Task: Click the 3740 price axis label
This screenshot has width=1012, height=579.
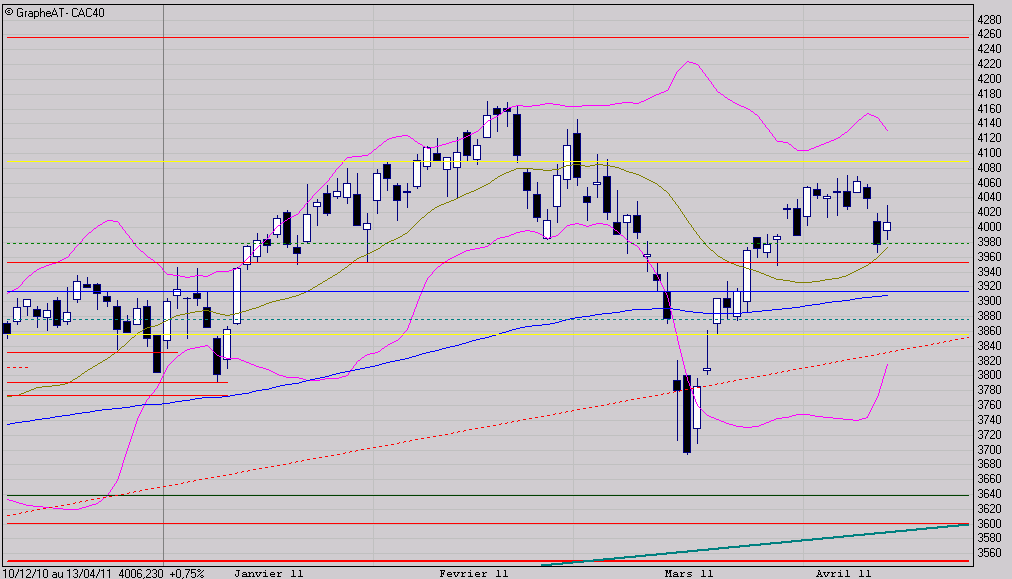Action: (989, 420)
